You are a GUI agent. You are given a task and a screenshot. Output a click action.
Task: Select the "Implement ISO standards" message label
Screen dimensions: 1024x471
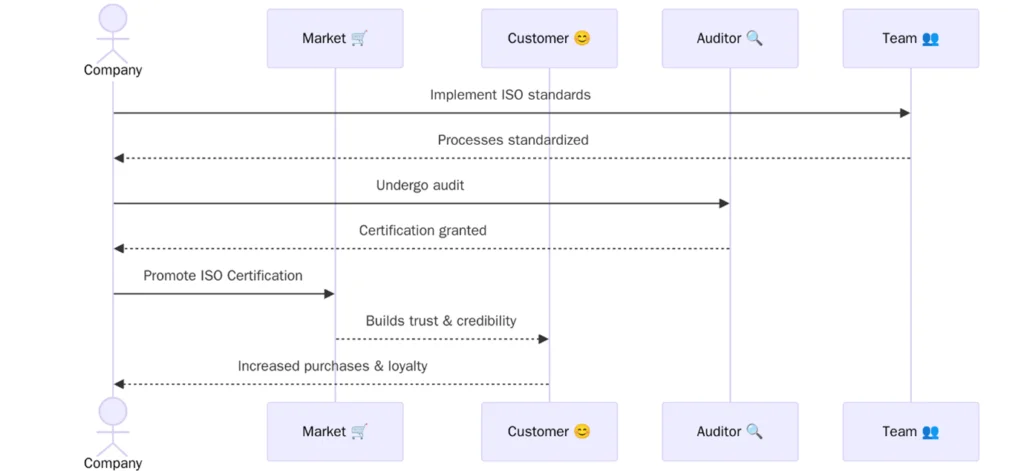click(510, 95)
